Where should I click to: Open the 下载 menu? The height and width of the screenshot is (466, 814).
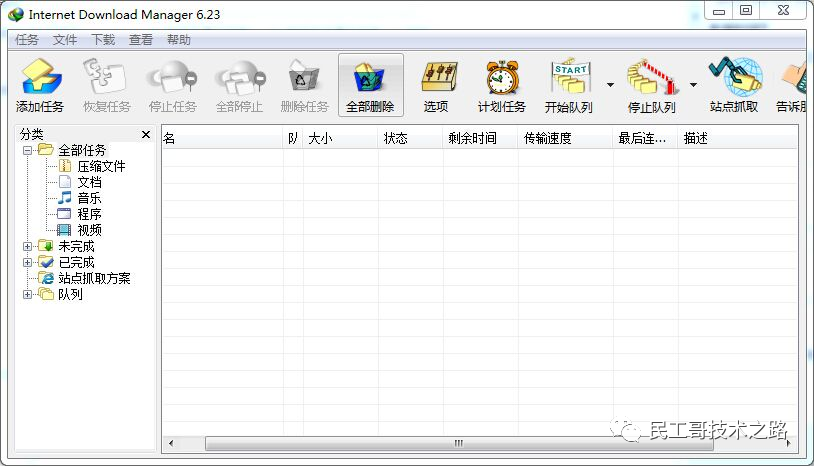(103, 40)
